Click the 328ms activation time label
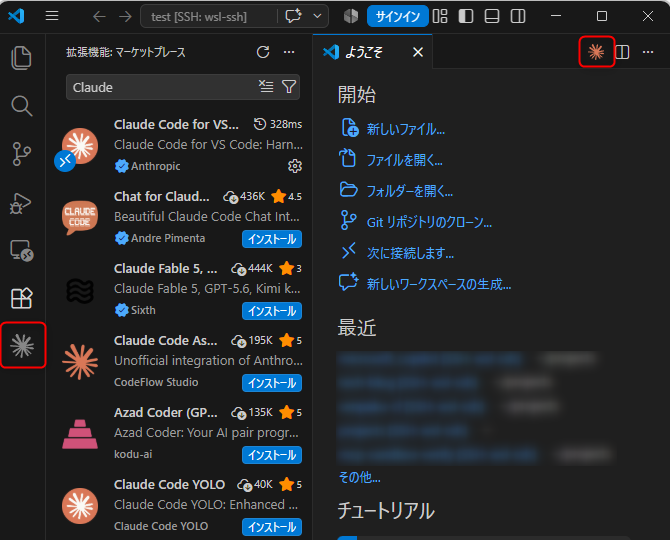 pos(285,124)
